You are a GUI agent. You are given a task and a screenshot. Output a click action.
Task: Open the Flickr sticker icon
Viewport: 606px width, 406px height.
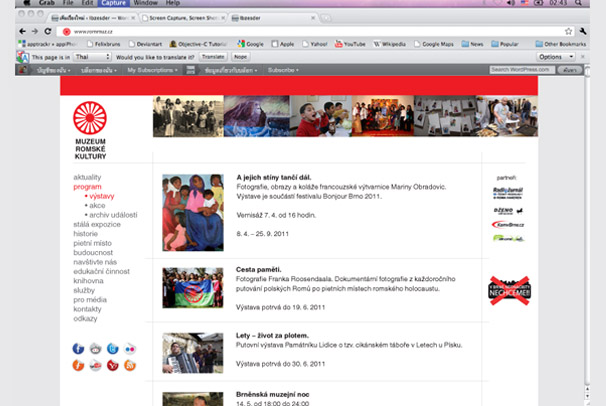[x=130, y=348]
